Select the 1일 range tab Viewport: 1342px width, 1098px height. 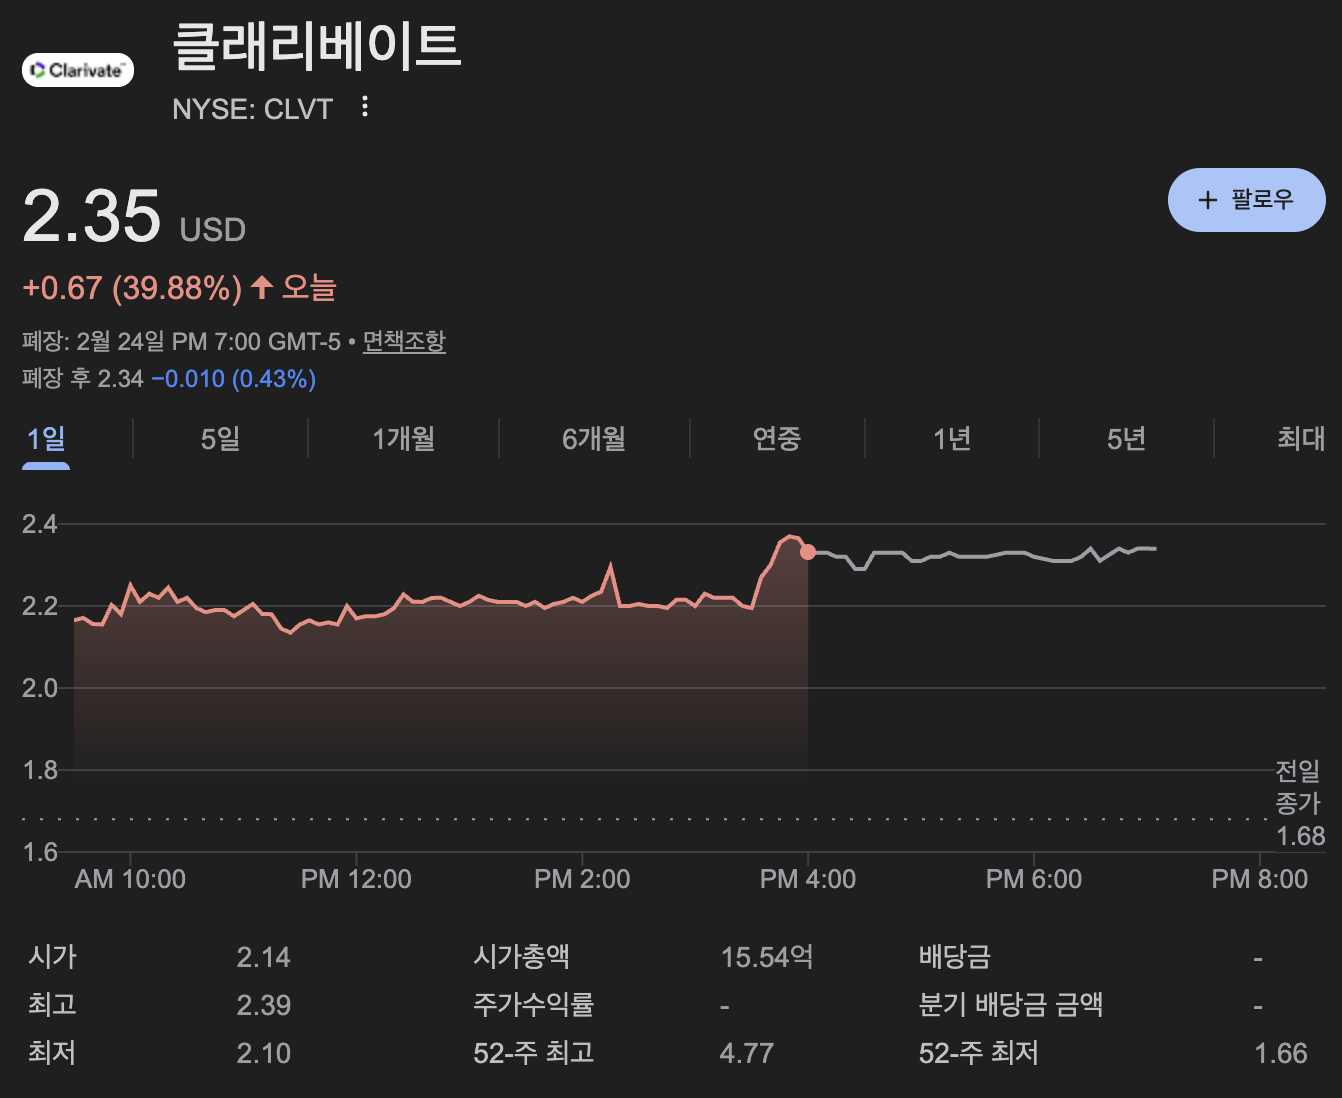pyautogui.click(x=46, y=438)
